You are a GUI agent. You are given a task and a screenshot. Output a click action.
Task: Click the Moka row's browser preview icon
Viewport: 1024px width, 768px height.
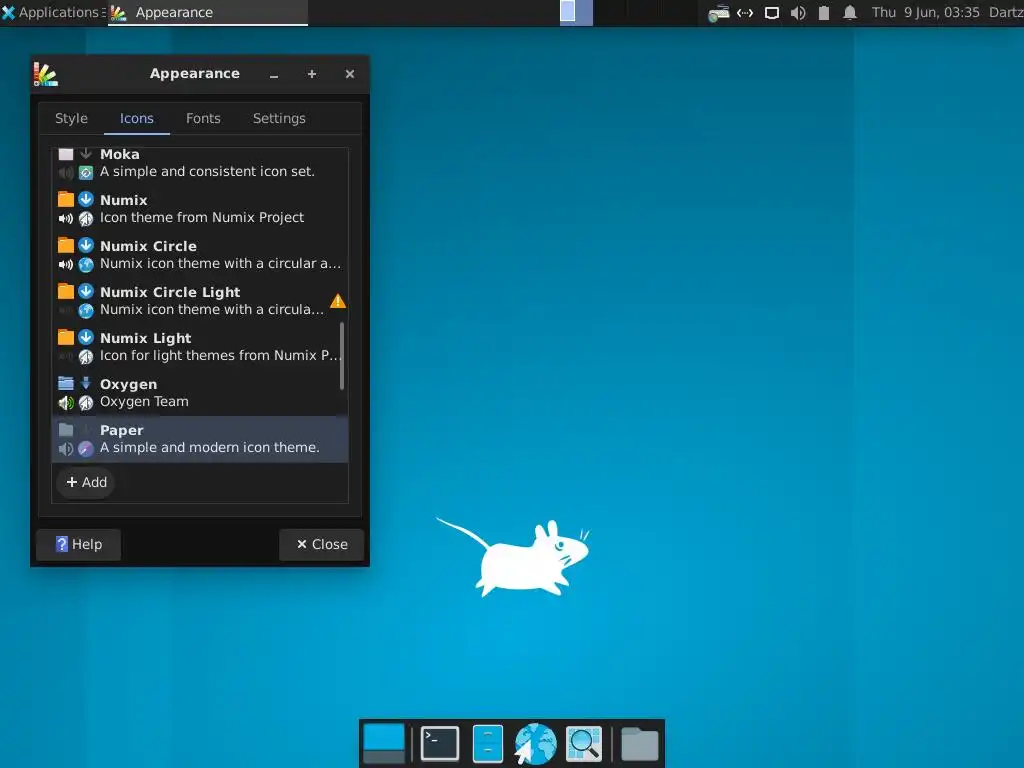[x=86, y=172]
